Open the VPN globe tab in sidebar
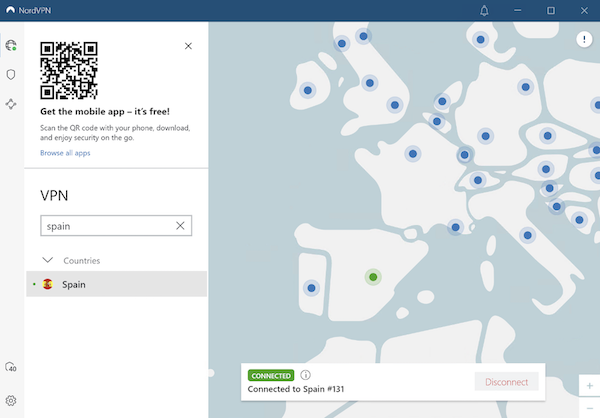The image size is (600, 418). coord(11,45)
